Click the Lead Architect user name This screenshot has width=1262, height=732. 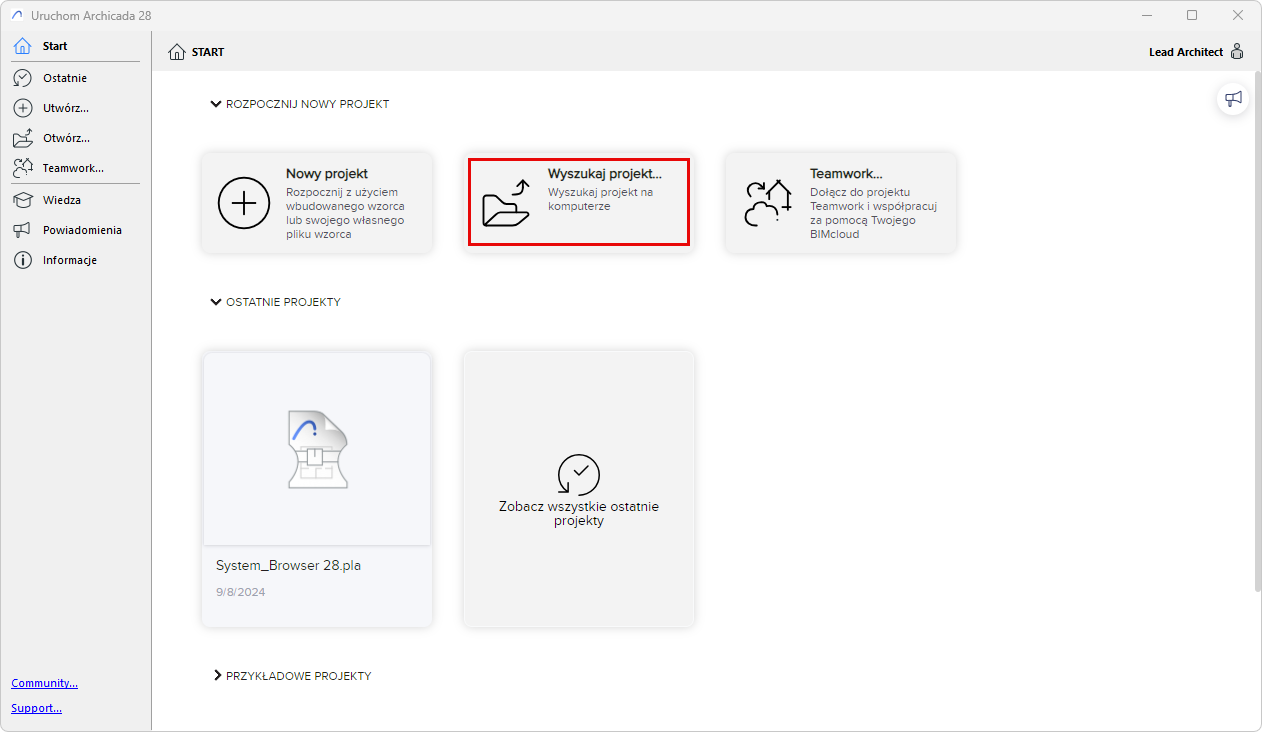(1186, 52)
